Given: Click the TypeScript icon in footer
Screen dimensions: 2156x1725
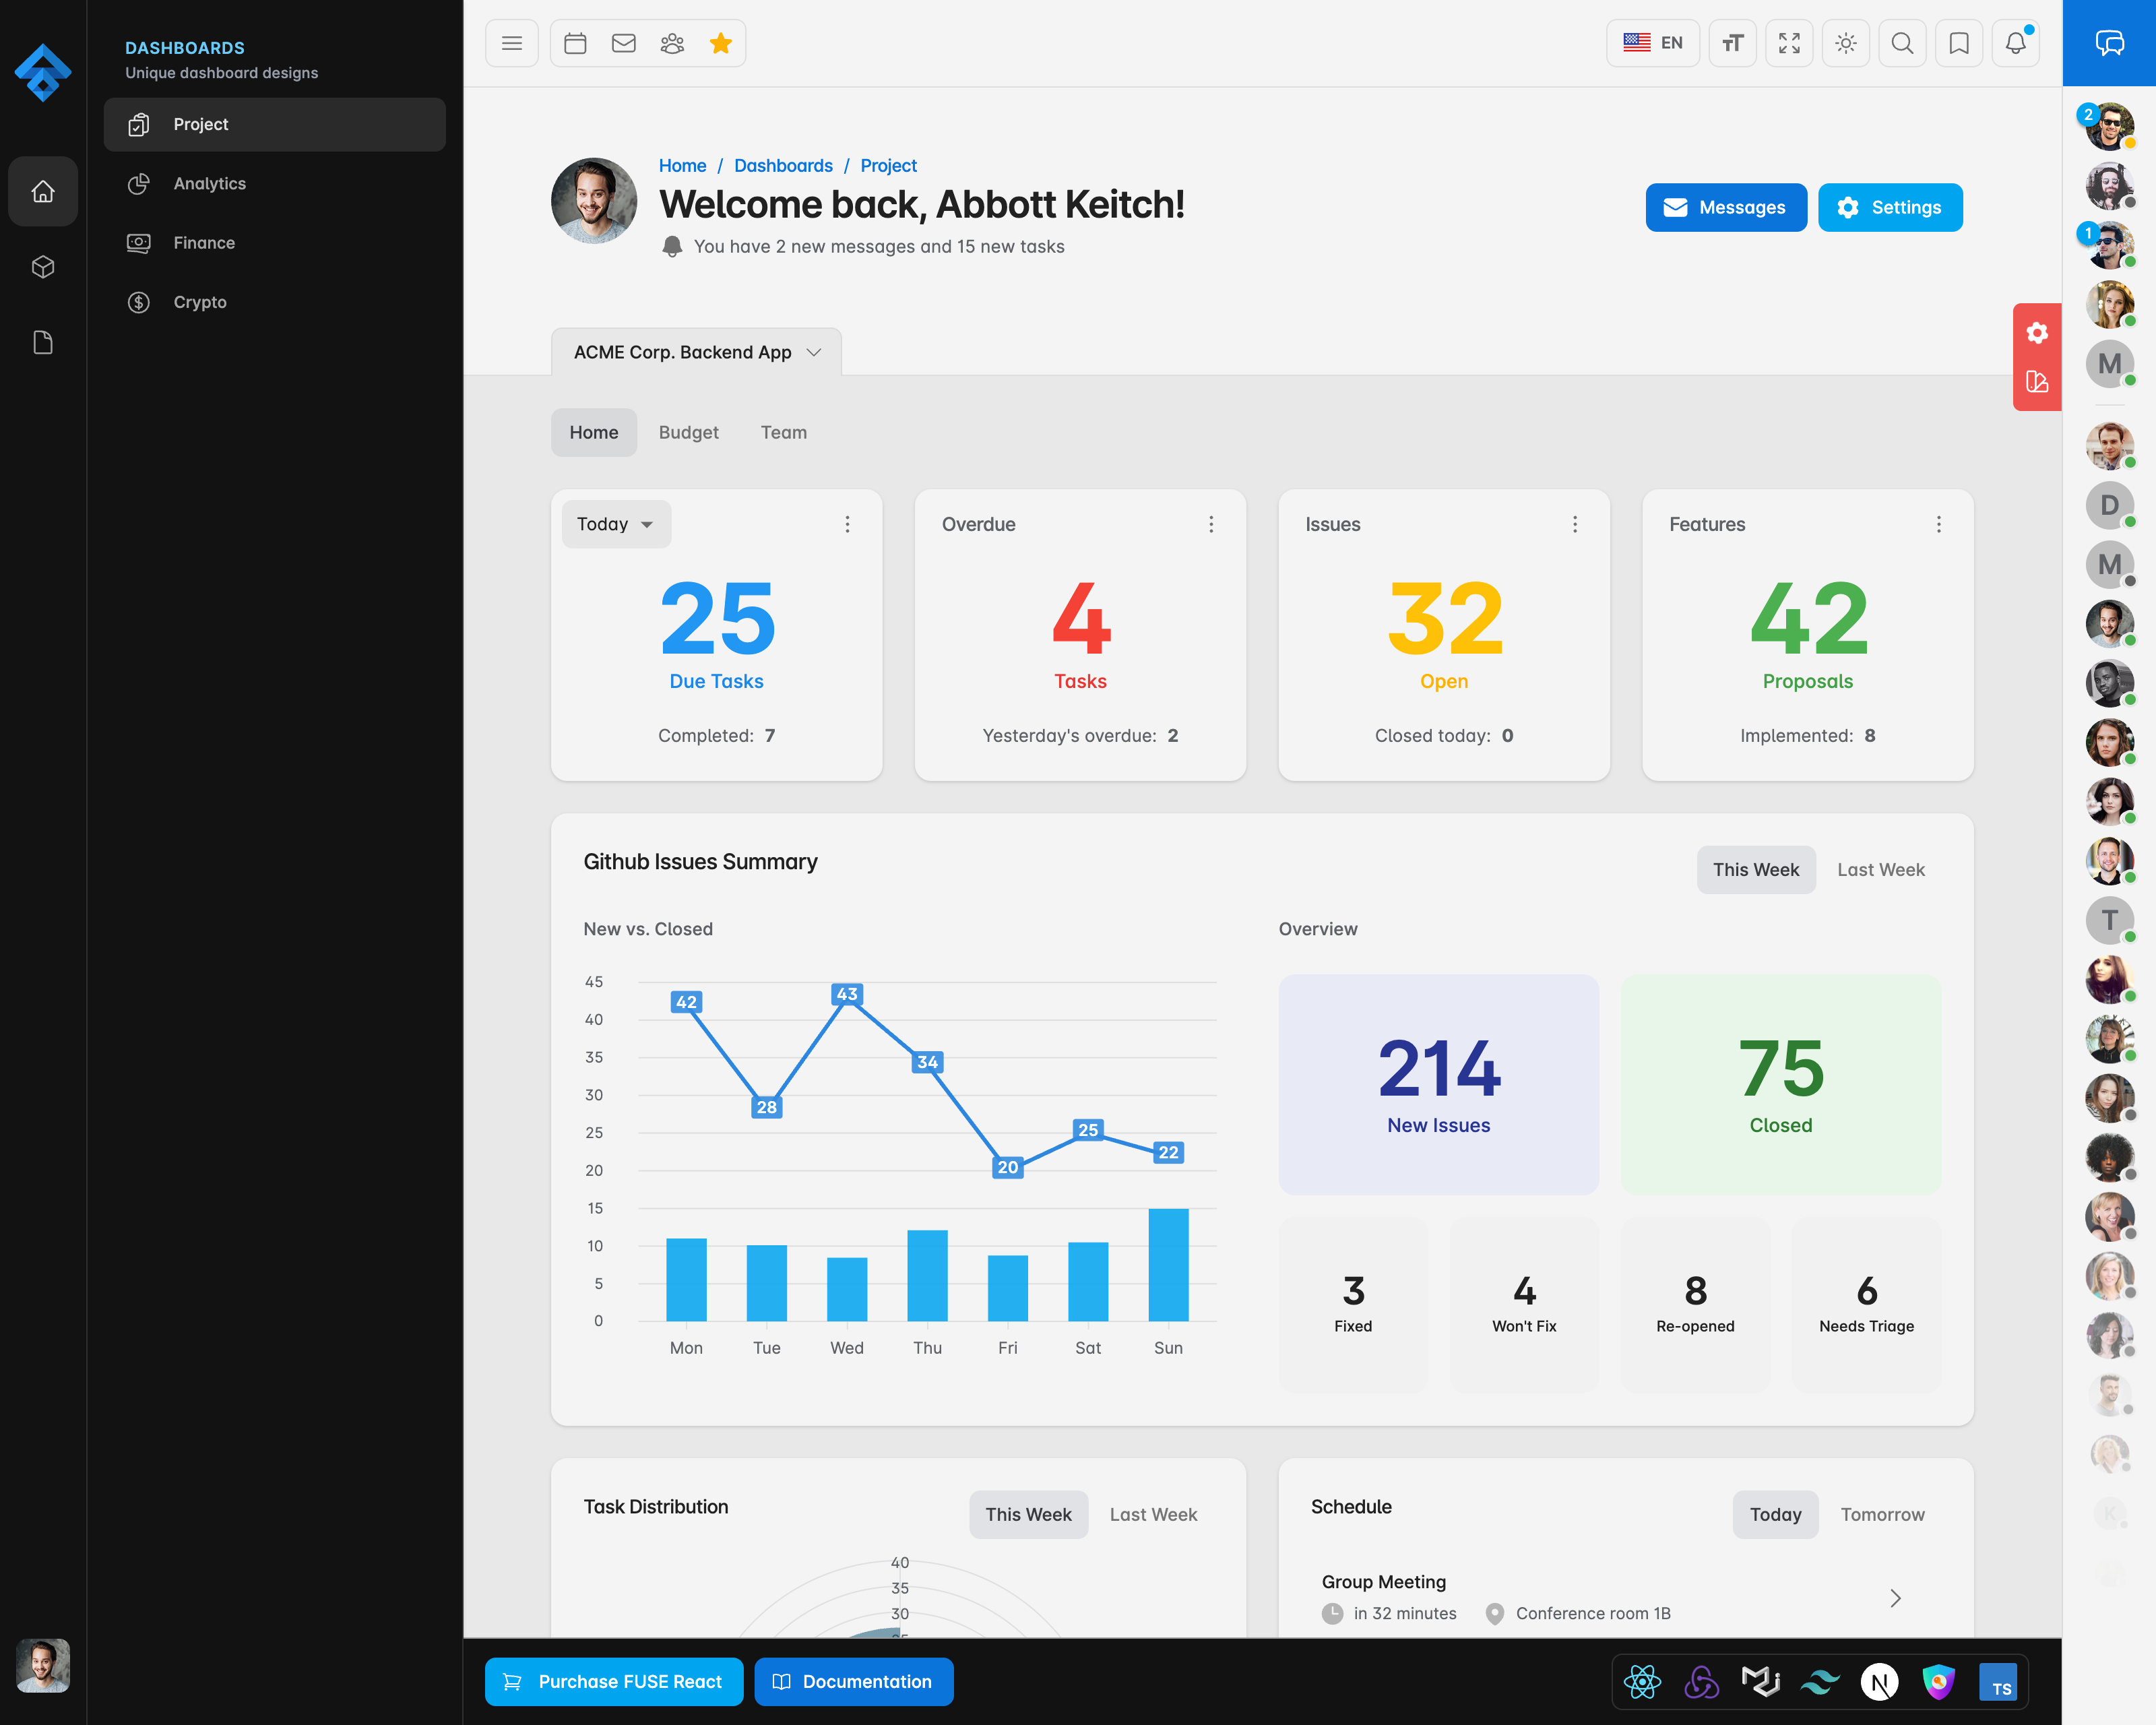Looking at the screenshot, I should coord(1998,1682).
